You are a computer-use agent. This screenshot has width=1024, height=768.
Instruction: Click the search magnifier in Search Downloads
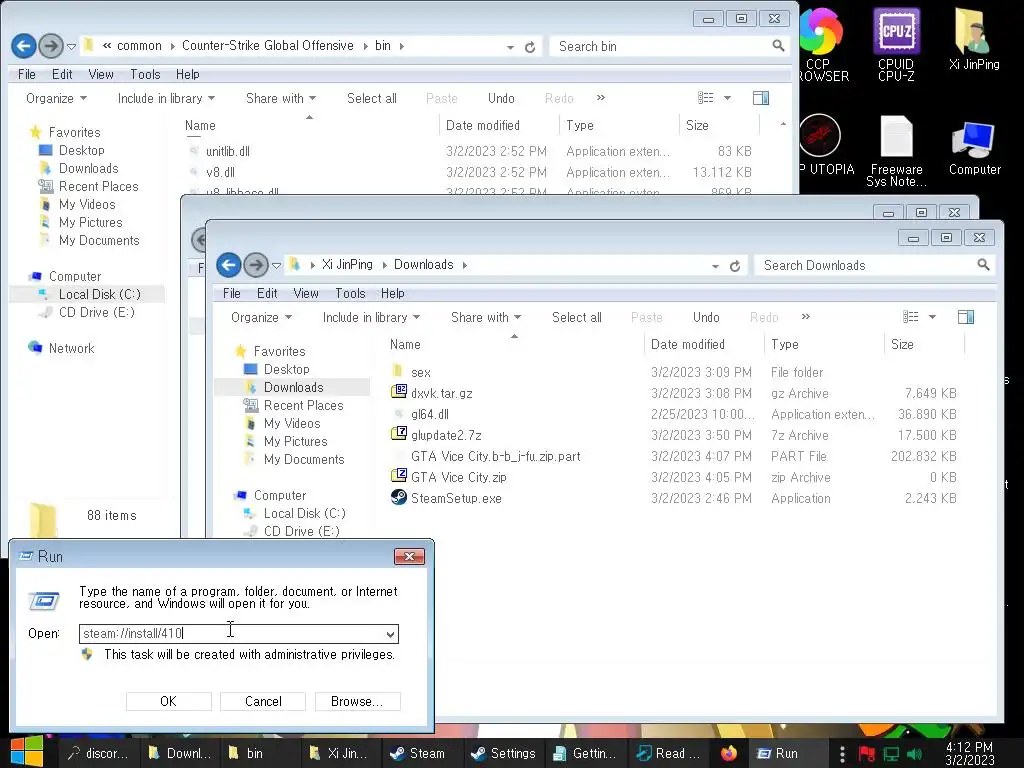983,264
